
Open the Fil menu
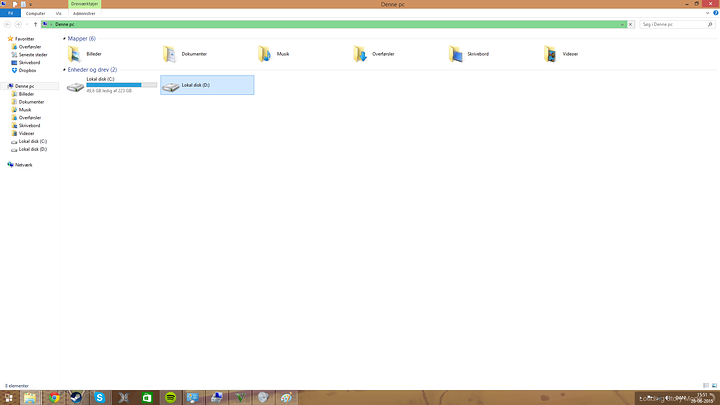click(x=10, y=14)
